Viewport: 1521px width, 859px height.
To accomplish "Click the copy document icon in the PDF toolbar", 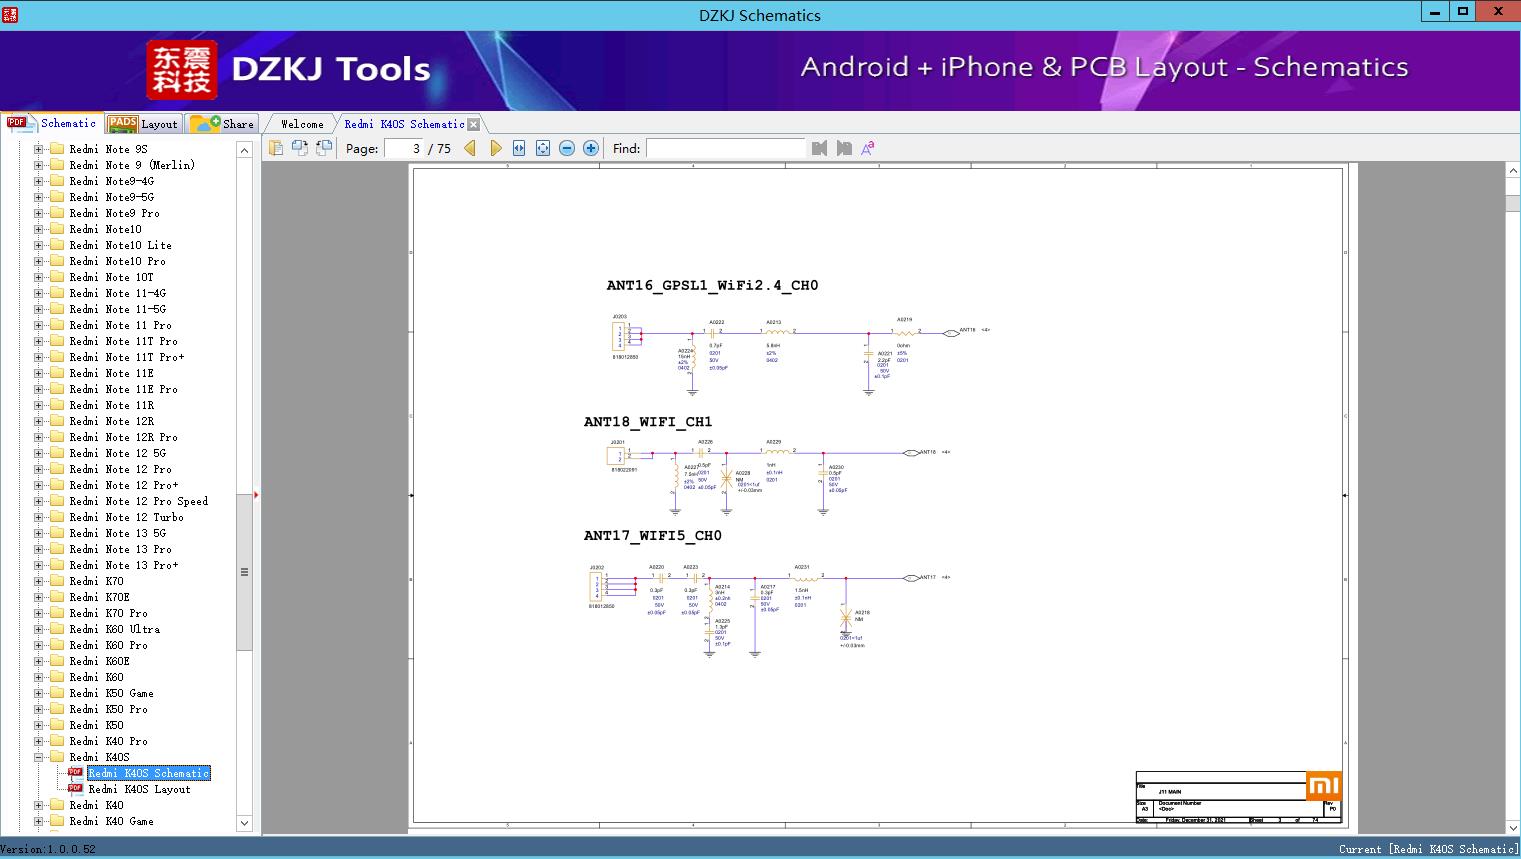I will [276, 148].
